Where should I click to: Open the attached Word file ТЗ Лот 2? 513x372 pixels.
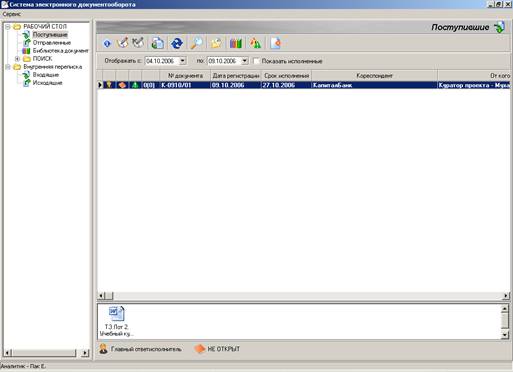tap(117, 321)
